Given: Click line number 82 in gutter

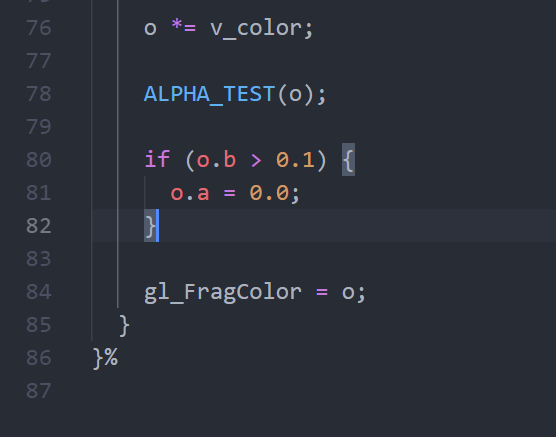Looking at the screenshot, I should coord(39,226).
